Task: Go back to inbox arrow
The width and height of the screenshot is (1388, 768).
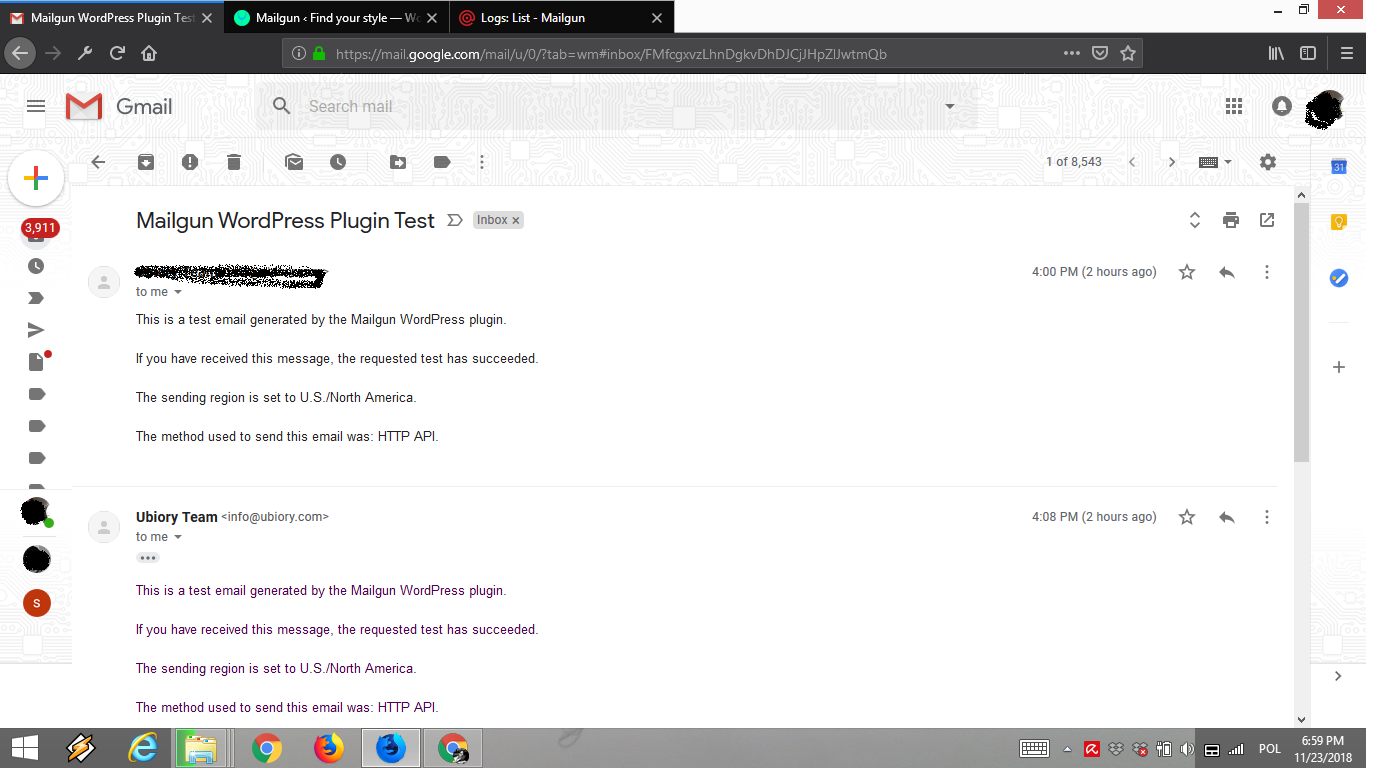Action: click(x=98, y=162)
